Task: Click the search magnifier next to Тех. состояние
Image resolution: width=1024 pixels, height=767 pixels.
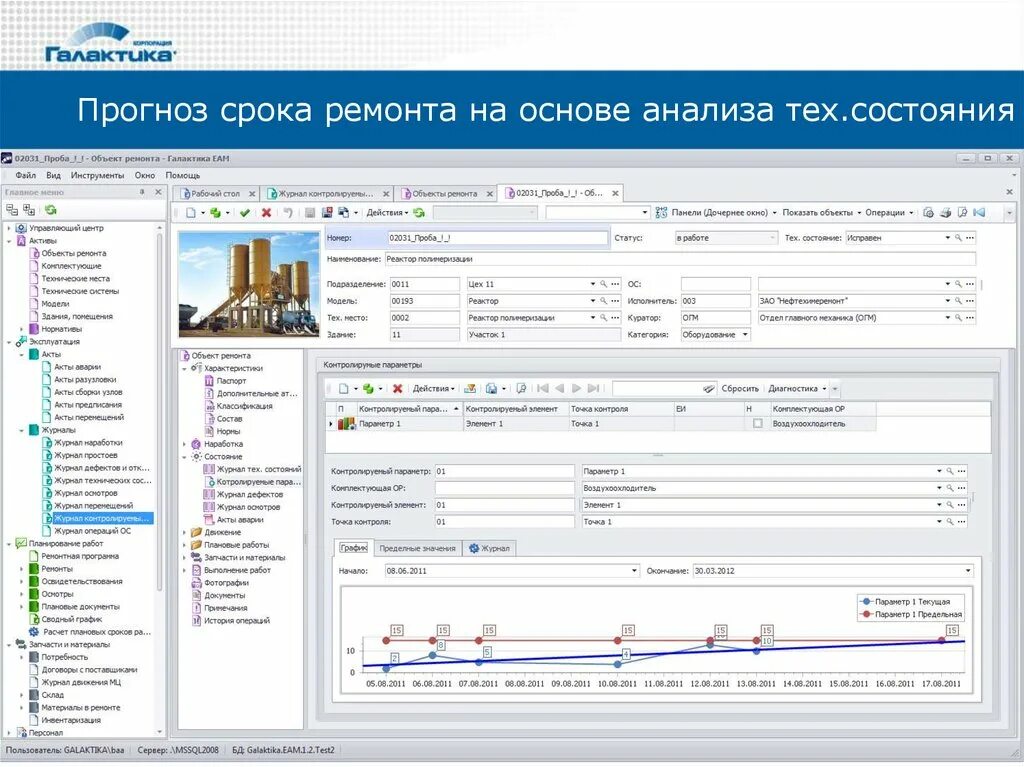Action: [958, 238]
